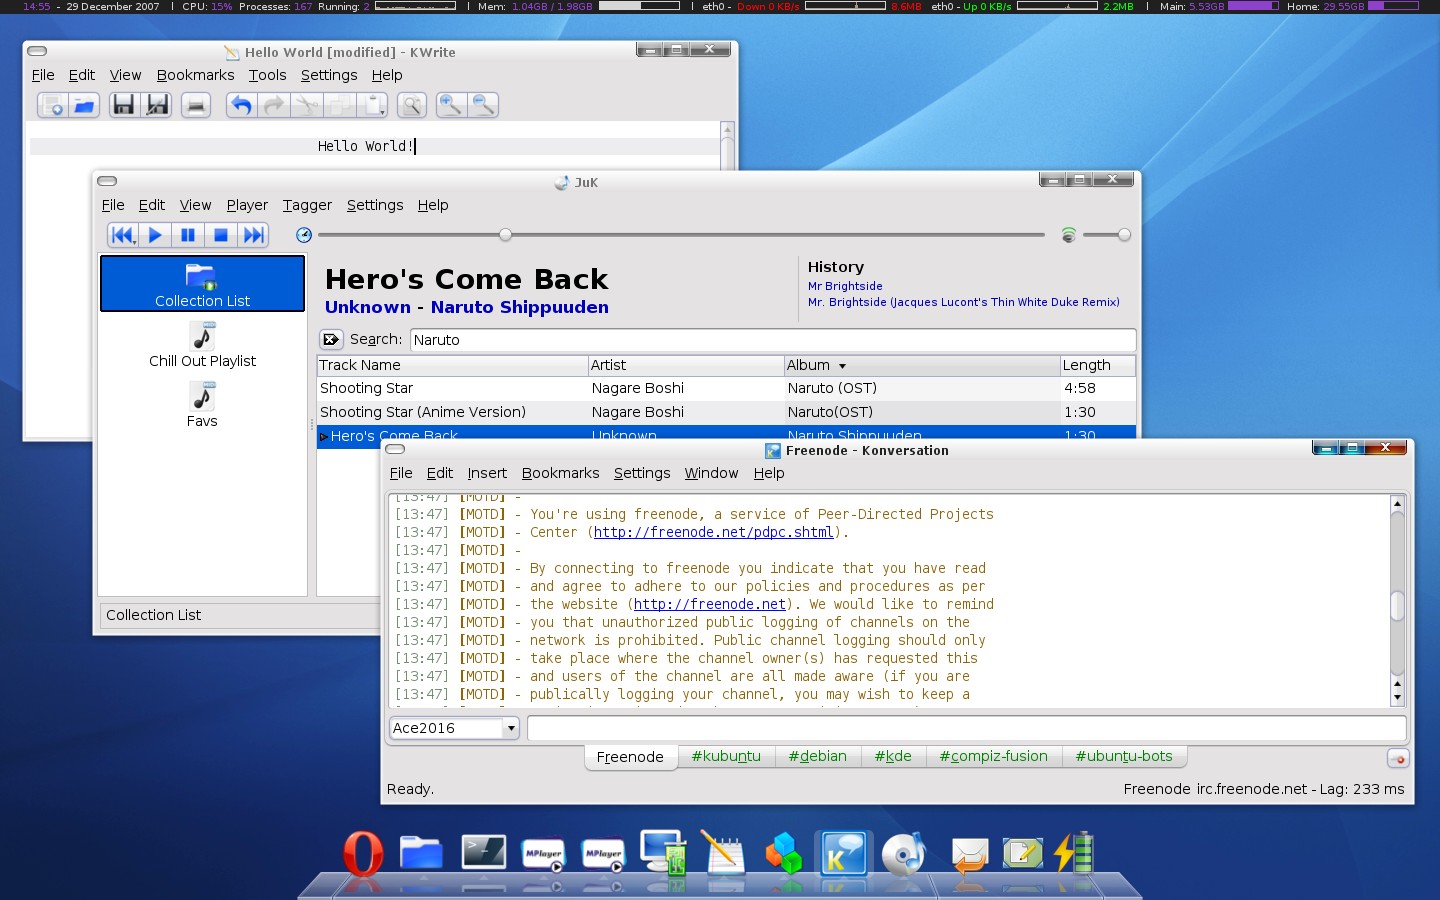The image size is (1440, 900).
Task: Click the Save floppy icon in KWrite
Action: tap(124, 105)
